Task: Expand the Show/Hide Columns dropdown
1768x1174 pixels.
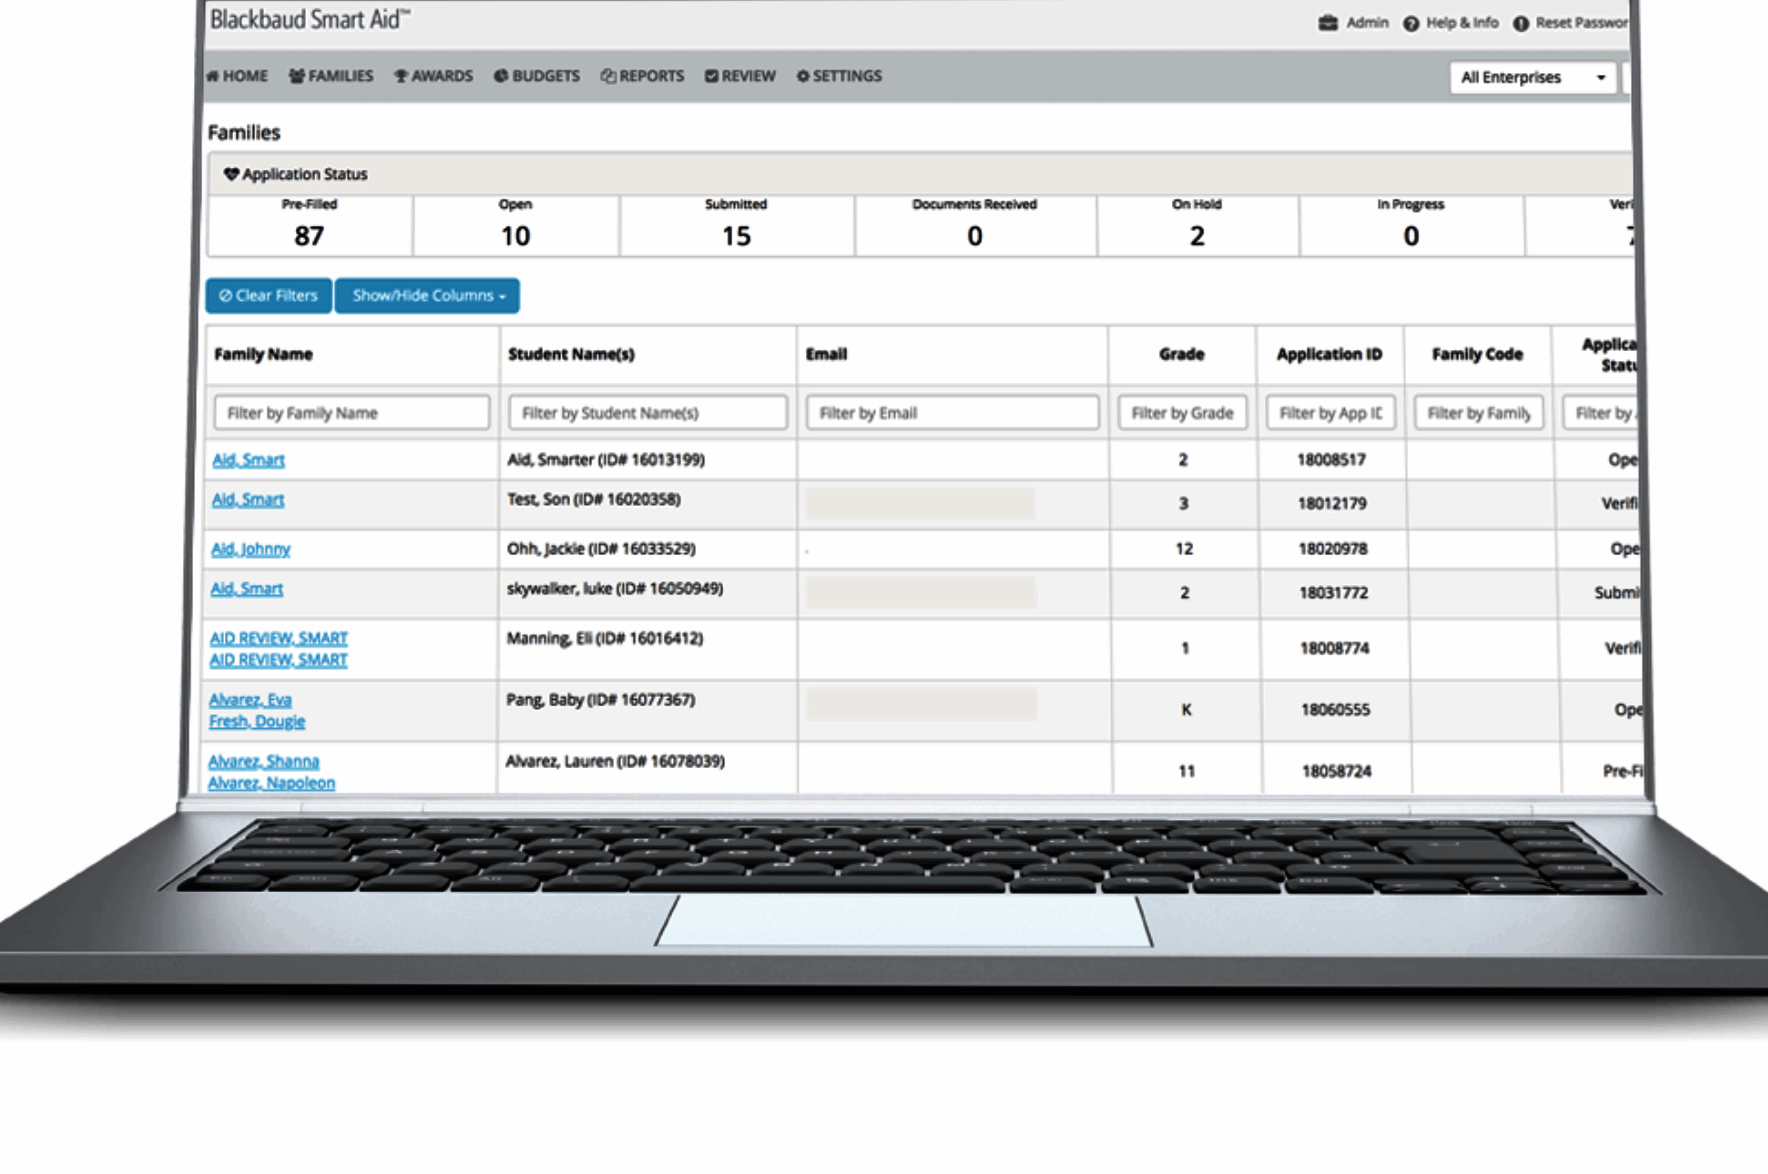Action: (427, 295)
